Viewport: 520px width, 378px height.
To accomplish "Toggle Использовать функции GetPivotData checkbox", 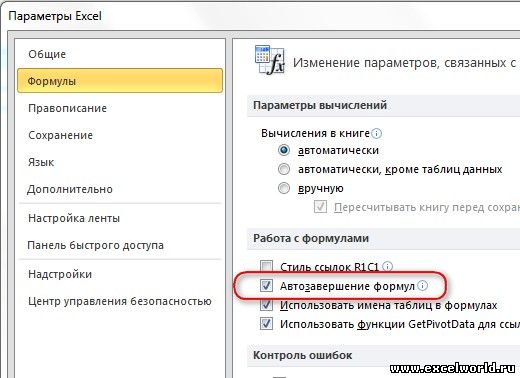I will (x=266, y=324).
